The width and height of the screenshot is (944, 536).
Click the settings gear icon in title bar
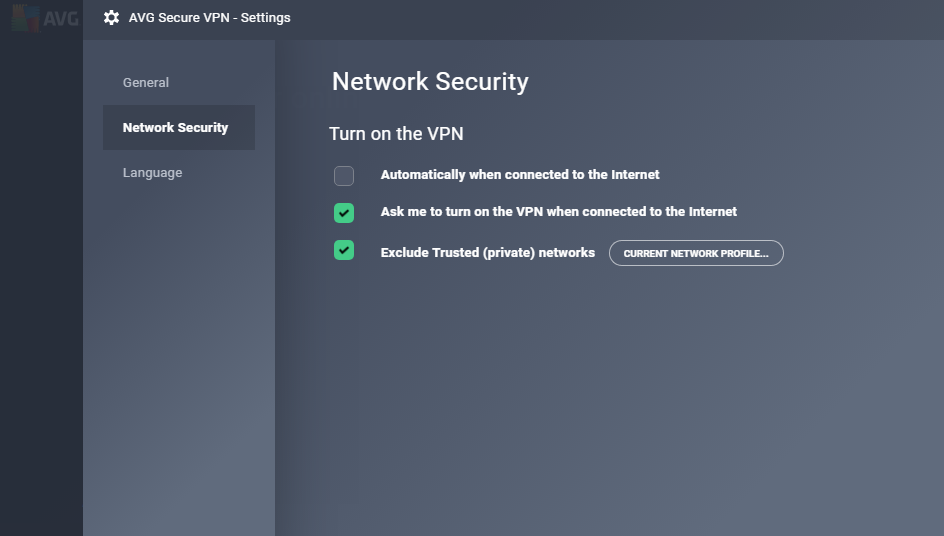coord(111,17)
